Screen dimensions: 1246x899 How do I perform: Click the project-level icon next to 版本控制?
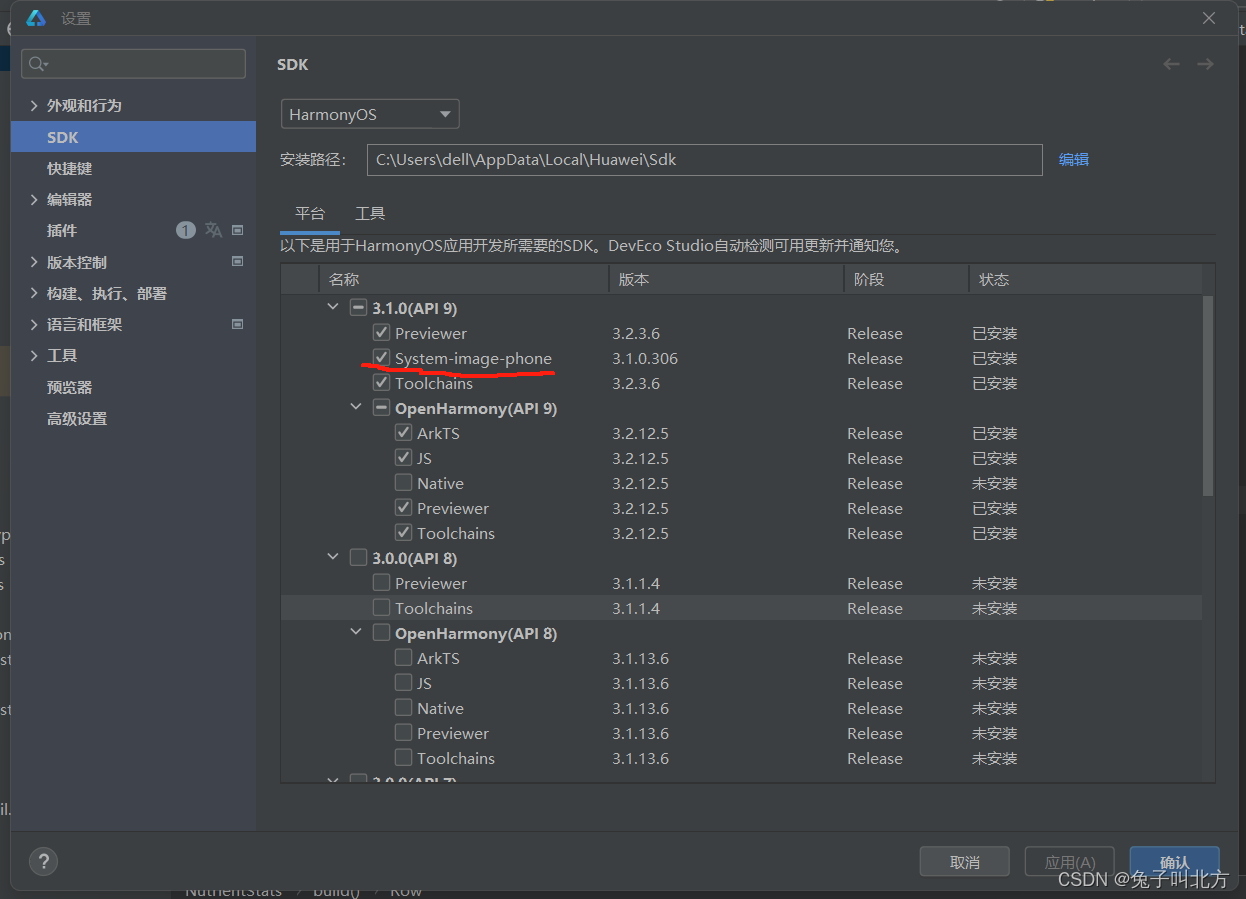click(238, 262)
